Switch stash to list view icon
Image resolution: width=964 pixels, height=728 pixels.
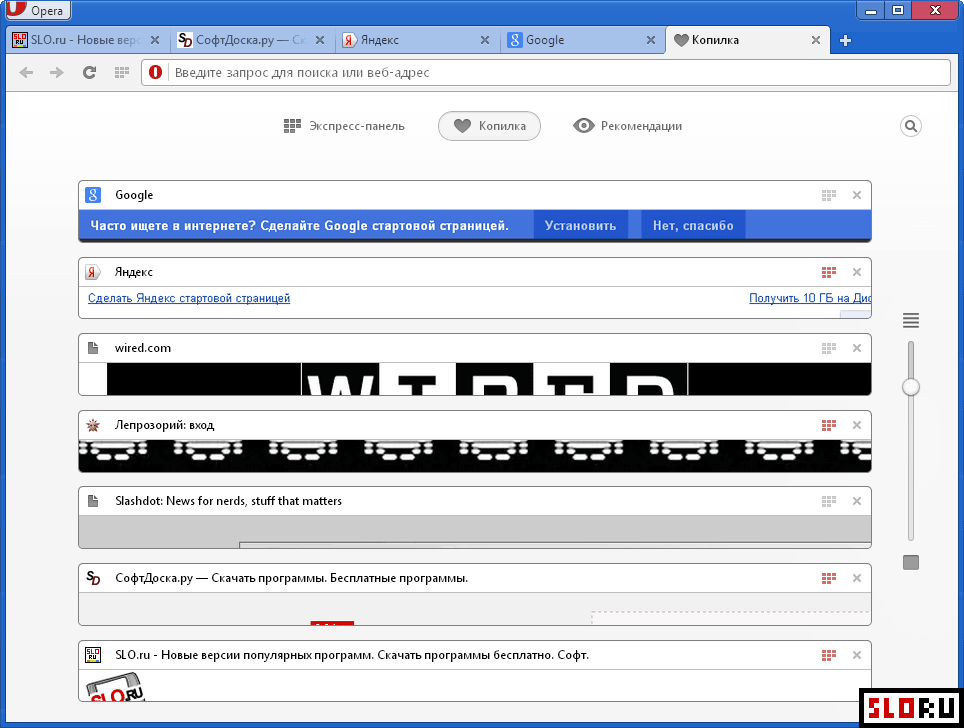911,320
